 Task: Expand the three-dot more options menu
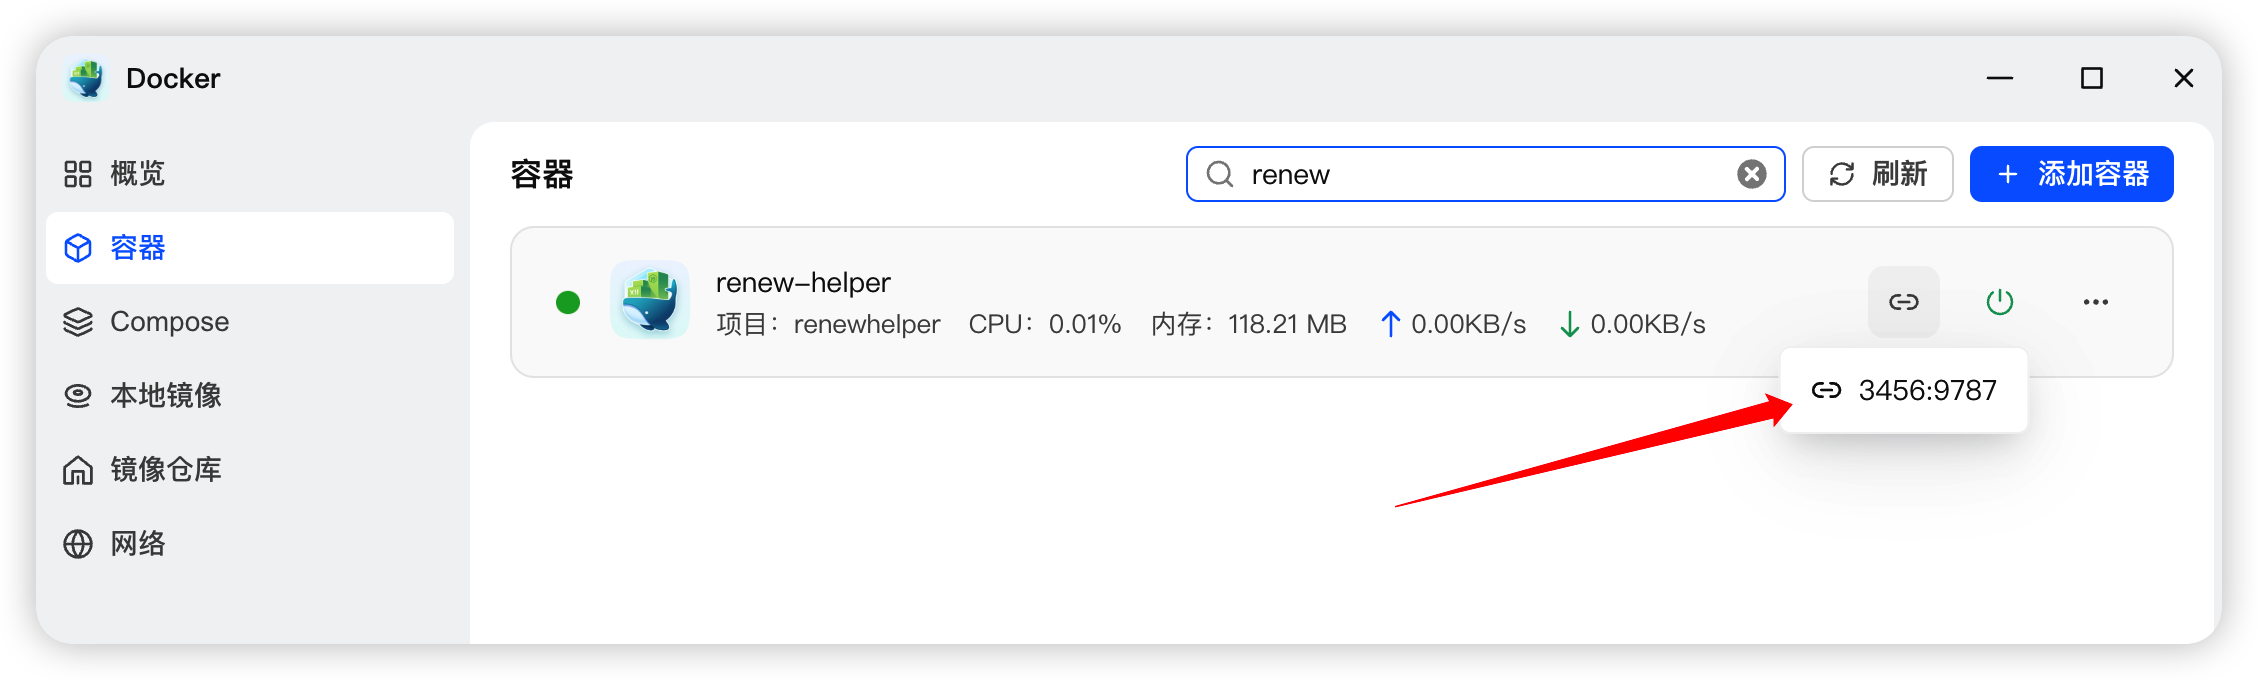click(2095, 302)
